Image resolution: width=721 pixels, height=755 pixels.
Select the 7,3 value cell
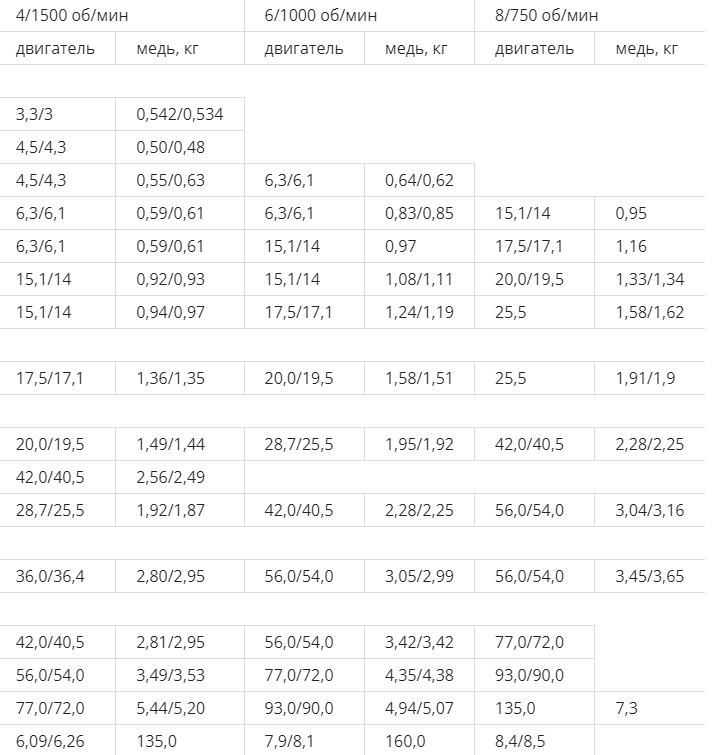coord(649,708)
